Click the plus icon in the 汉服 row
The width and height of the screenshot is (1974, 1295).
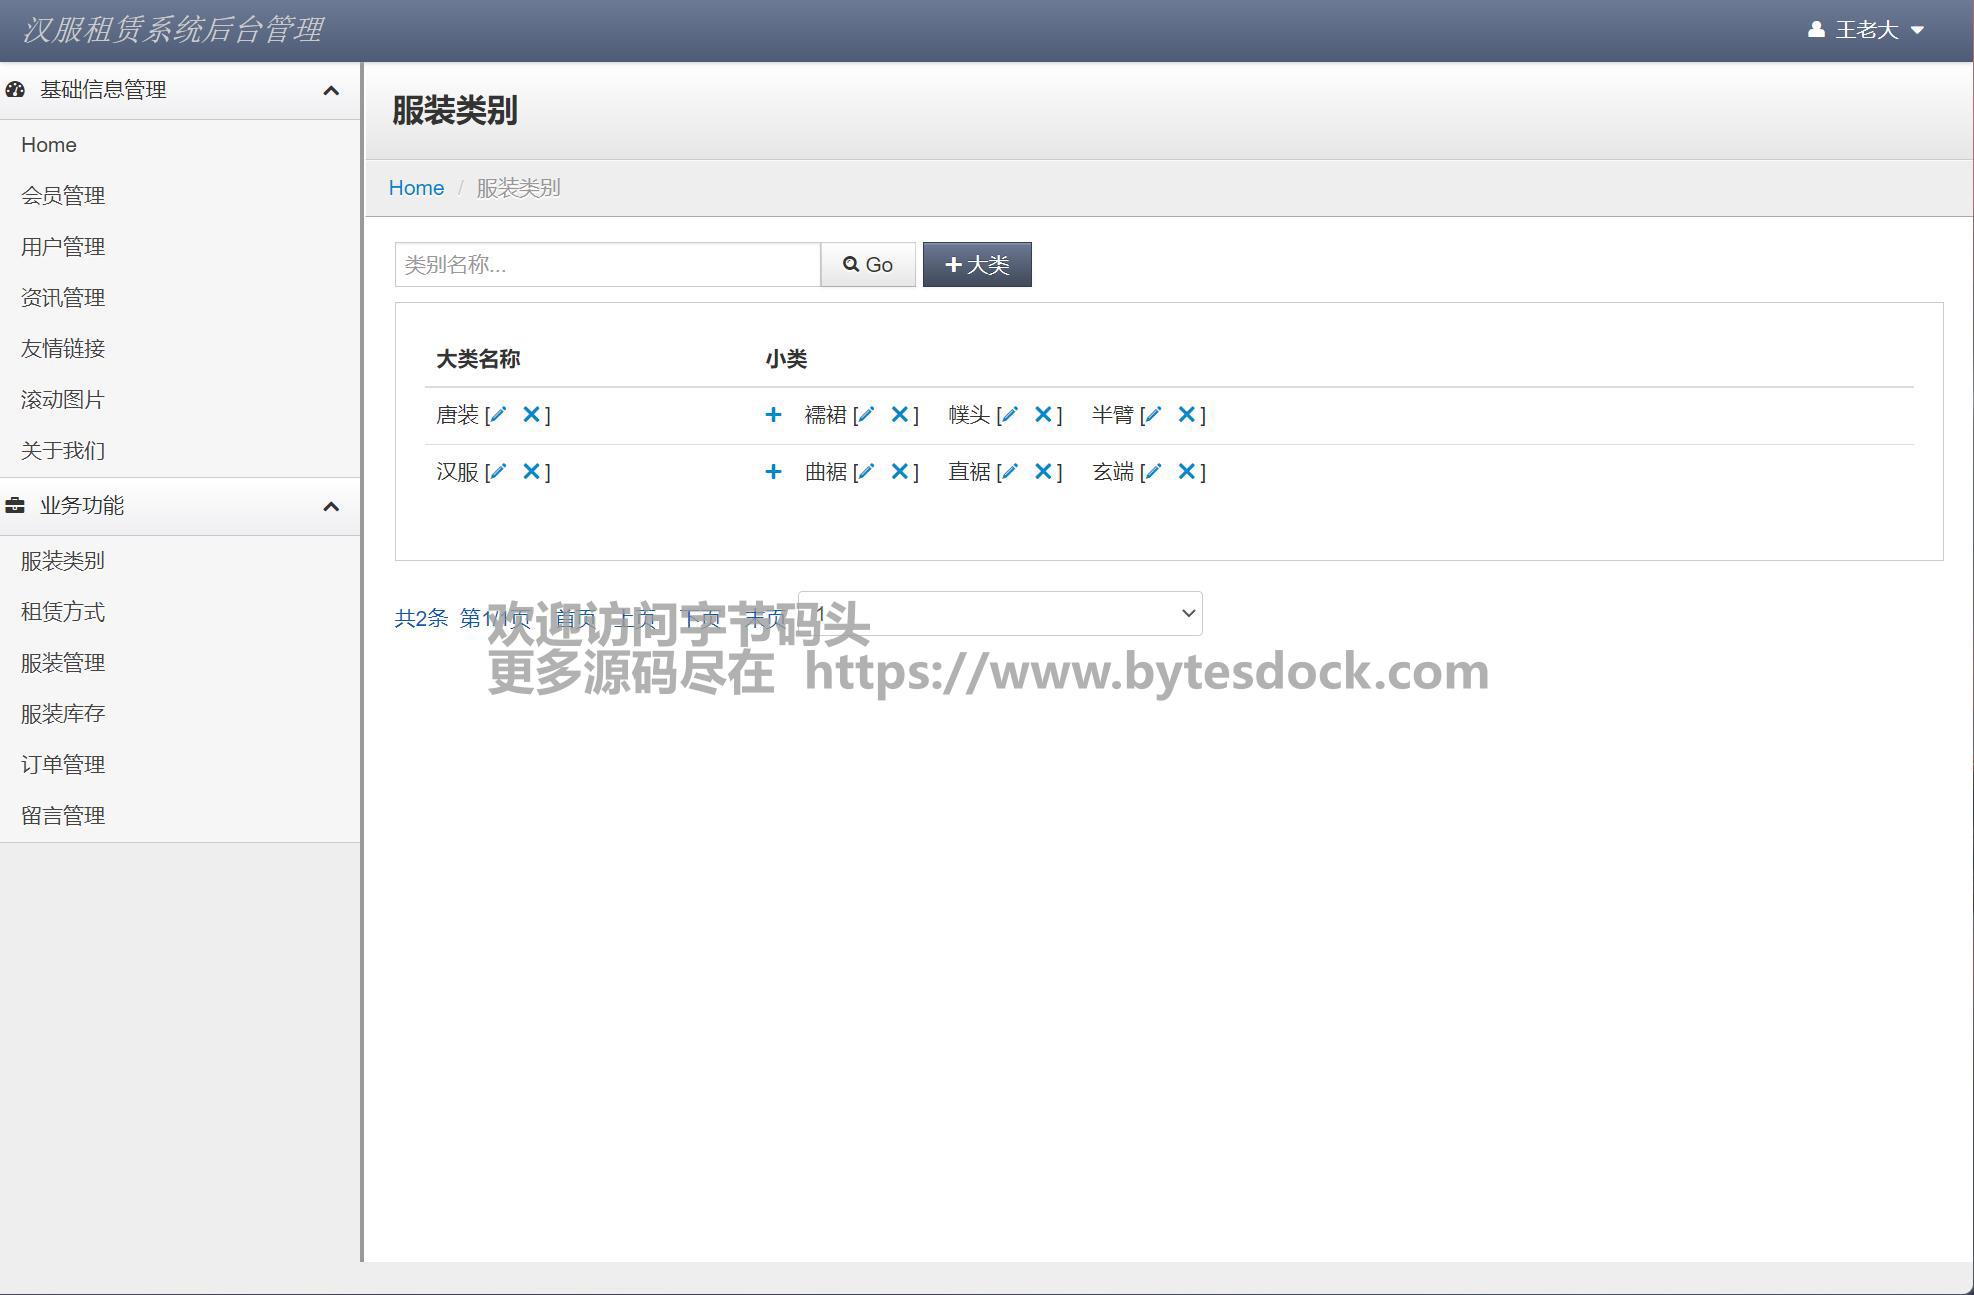click(x=773, y=472)
